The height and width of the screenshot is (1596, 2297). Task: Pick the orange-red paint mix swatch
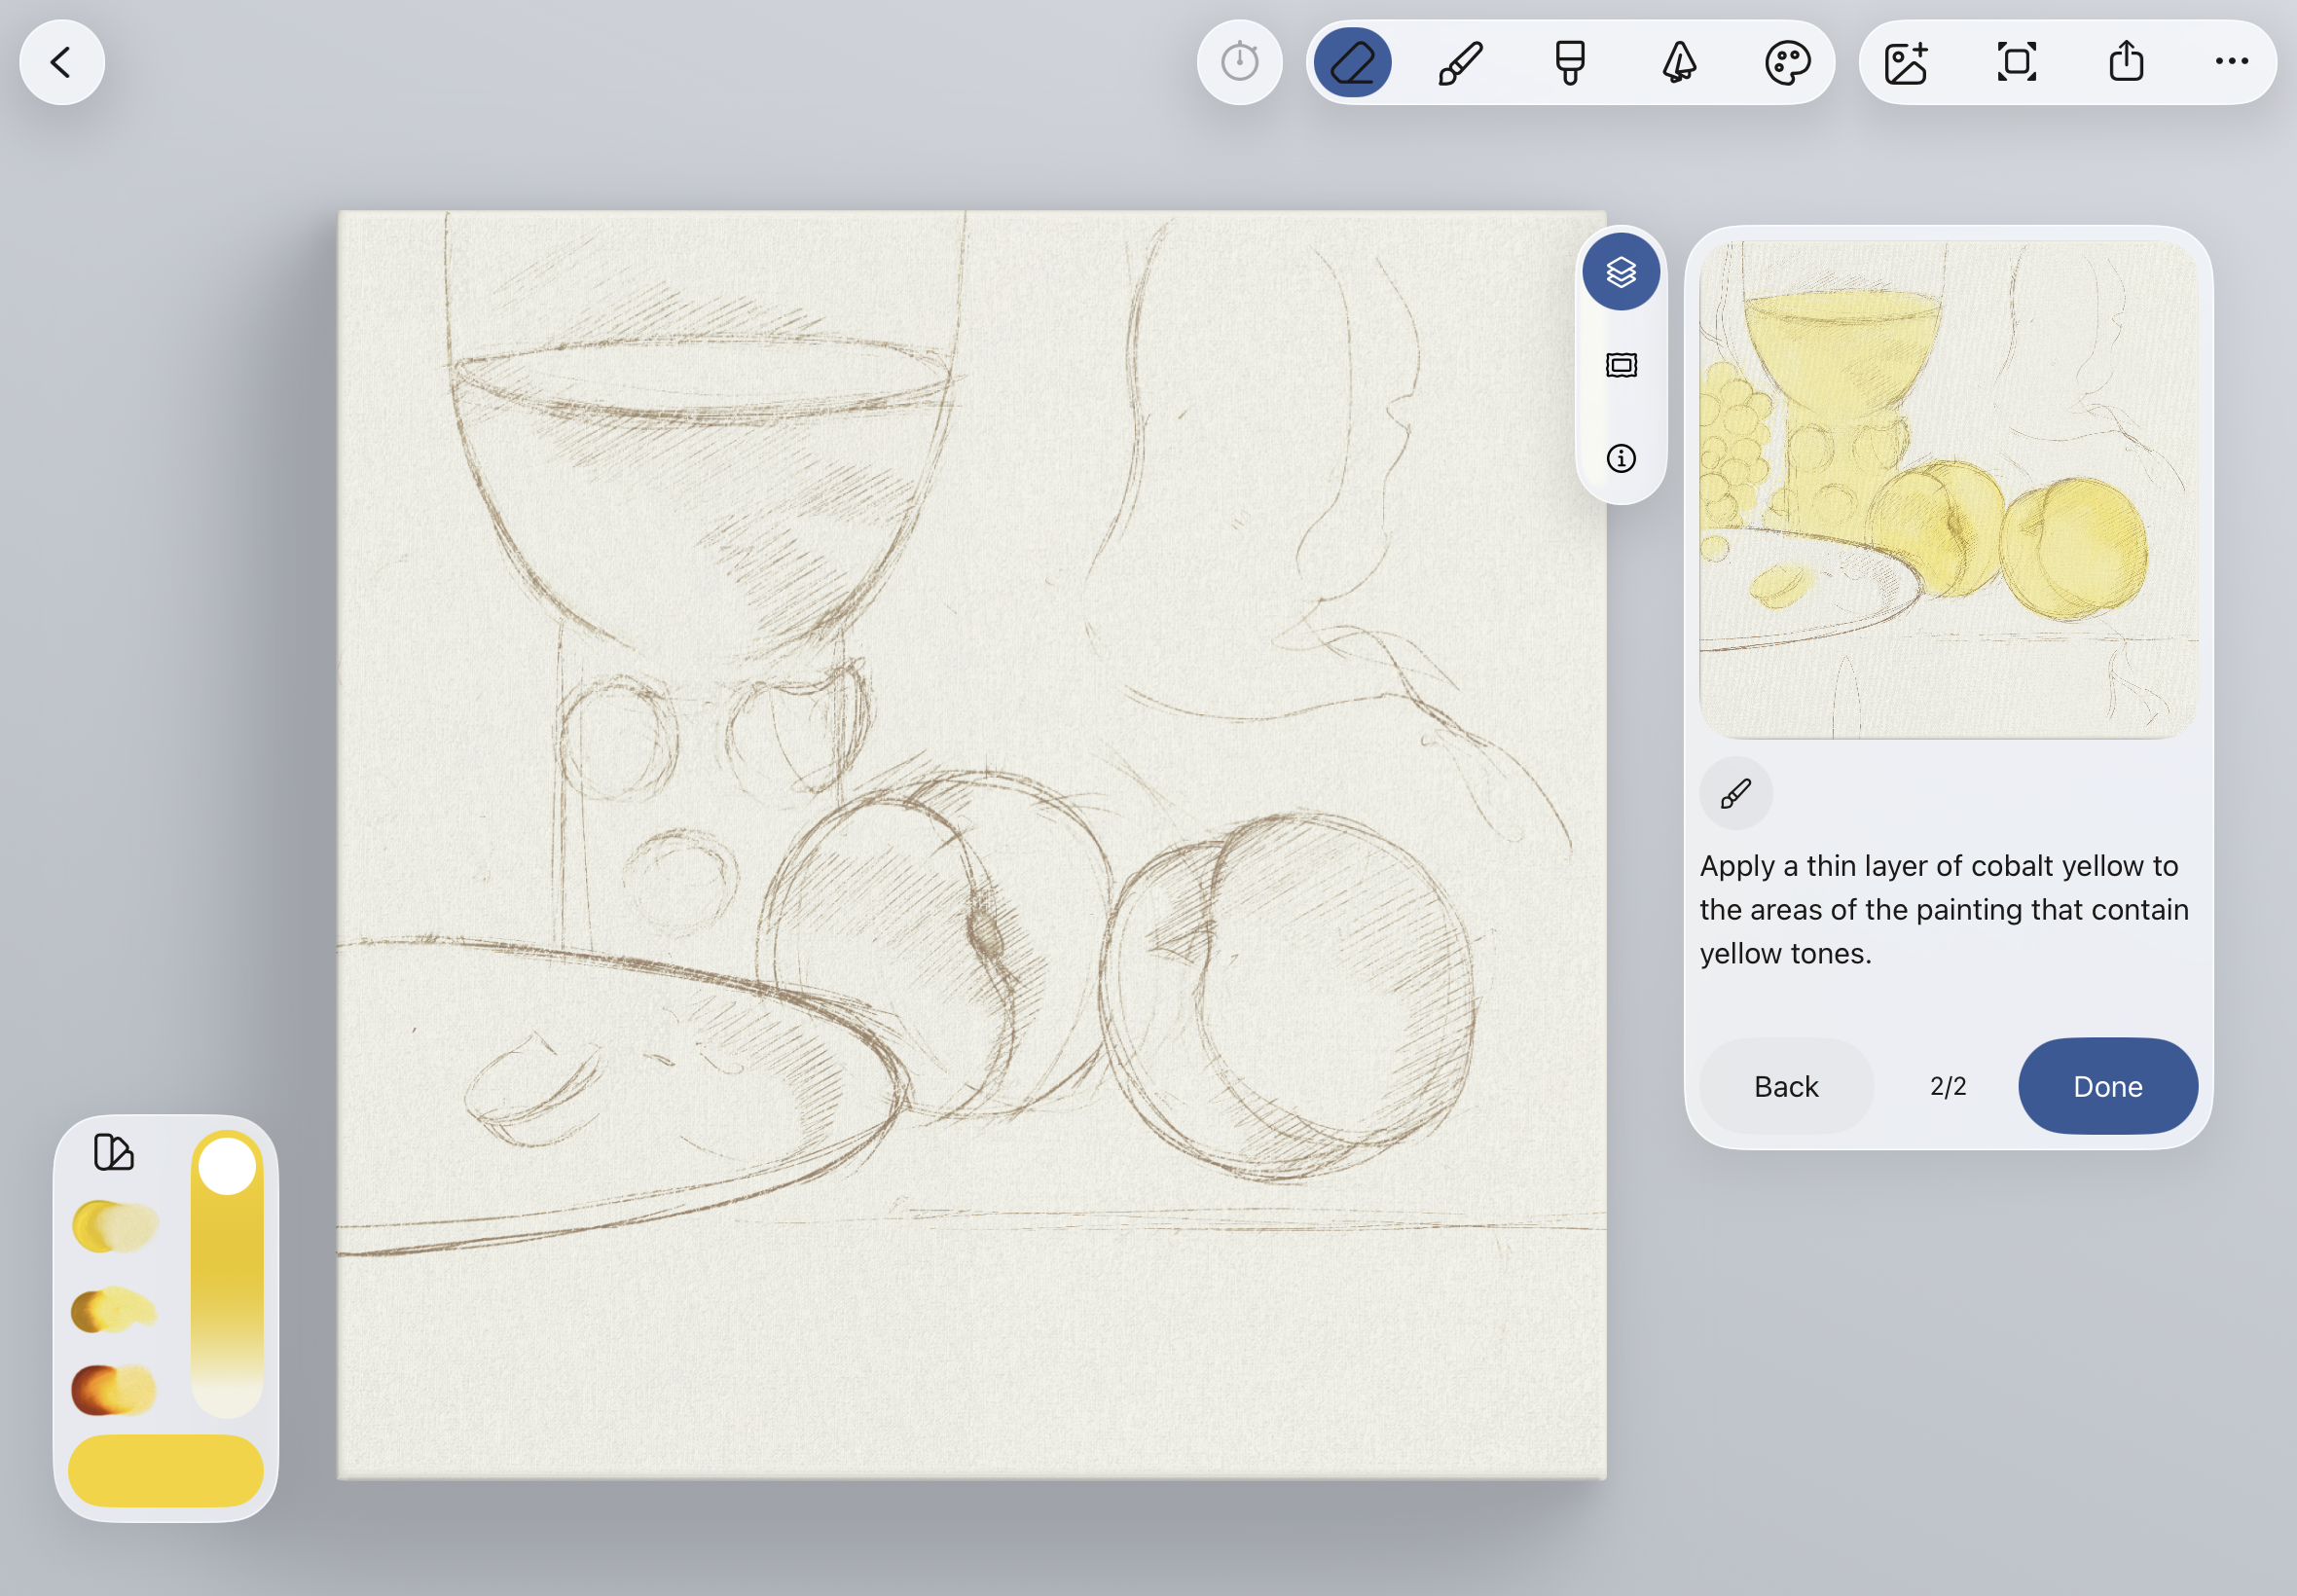tap(113, 1389)
